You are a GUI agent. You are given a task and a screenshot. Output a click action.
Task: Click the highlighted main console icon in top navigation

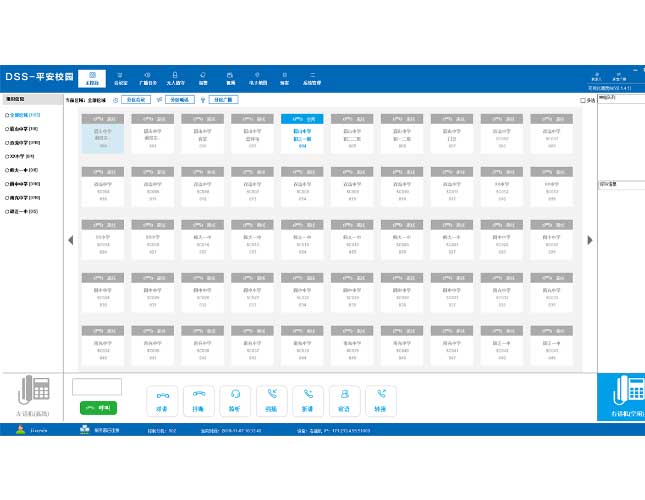pyautogui.click(x=93, y=77)
